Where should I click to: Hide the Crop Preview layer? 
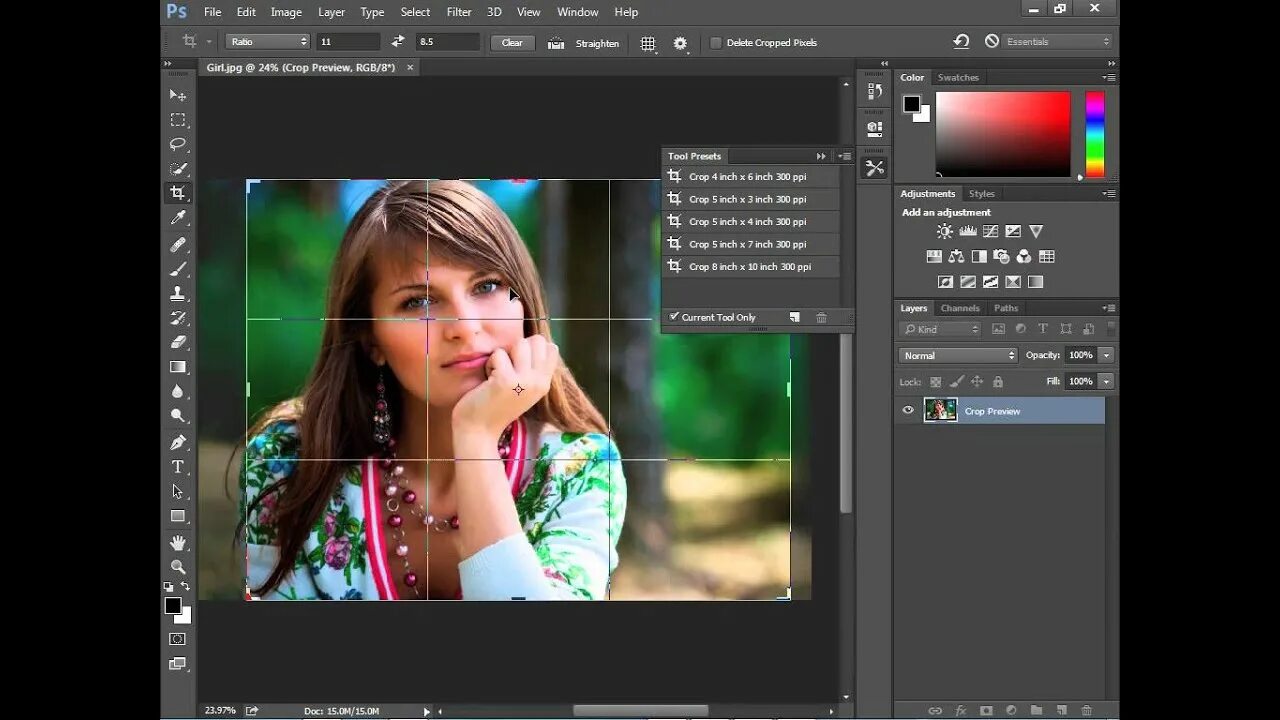tap(908, 410)
